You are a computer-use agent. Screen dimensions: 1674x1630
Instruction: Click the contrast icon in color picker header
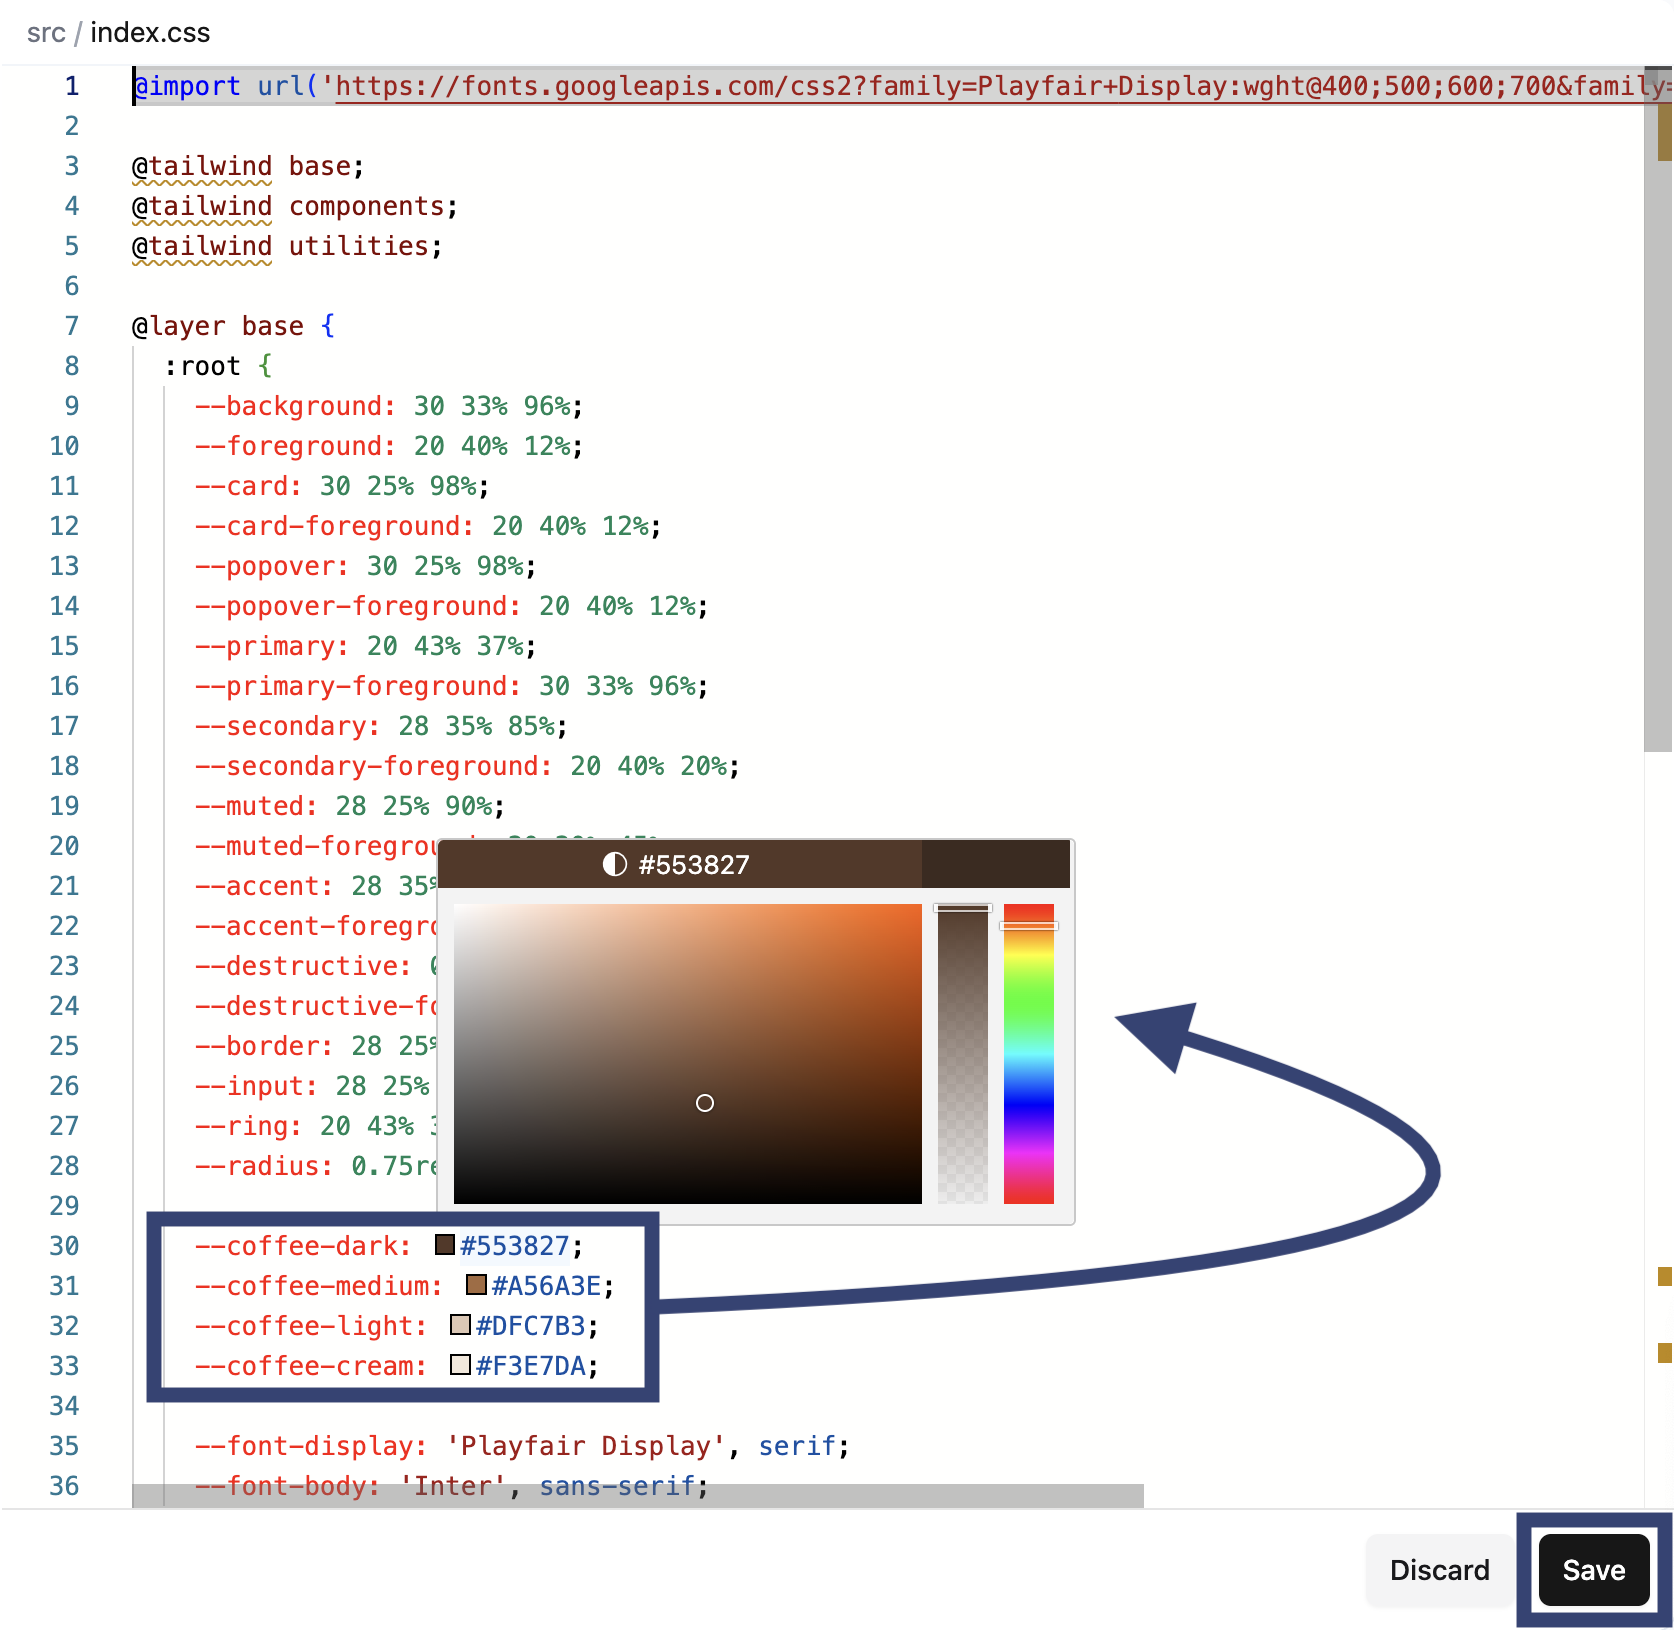614,865
